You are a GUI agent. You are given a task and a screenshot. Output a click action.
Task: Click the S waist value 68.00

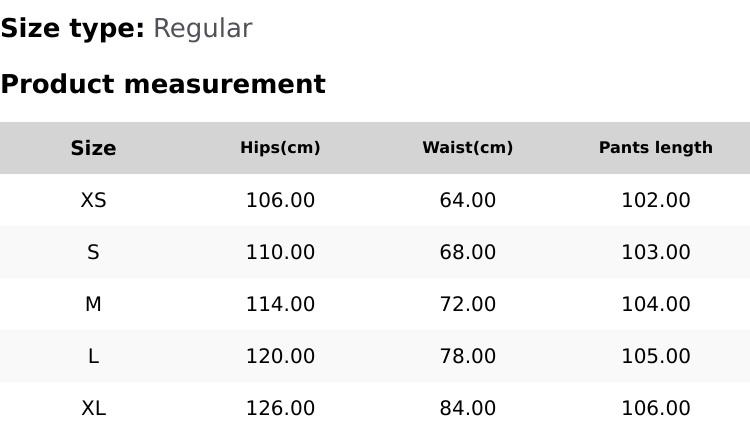click(x=467, y=252)
